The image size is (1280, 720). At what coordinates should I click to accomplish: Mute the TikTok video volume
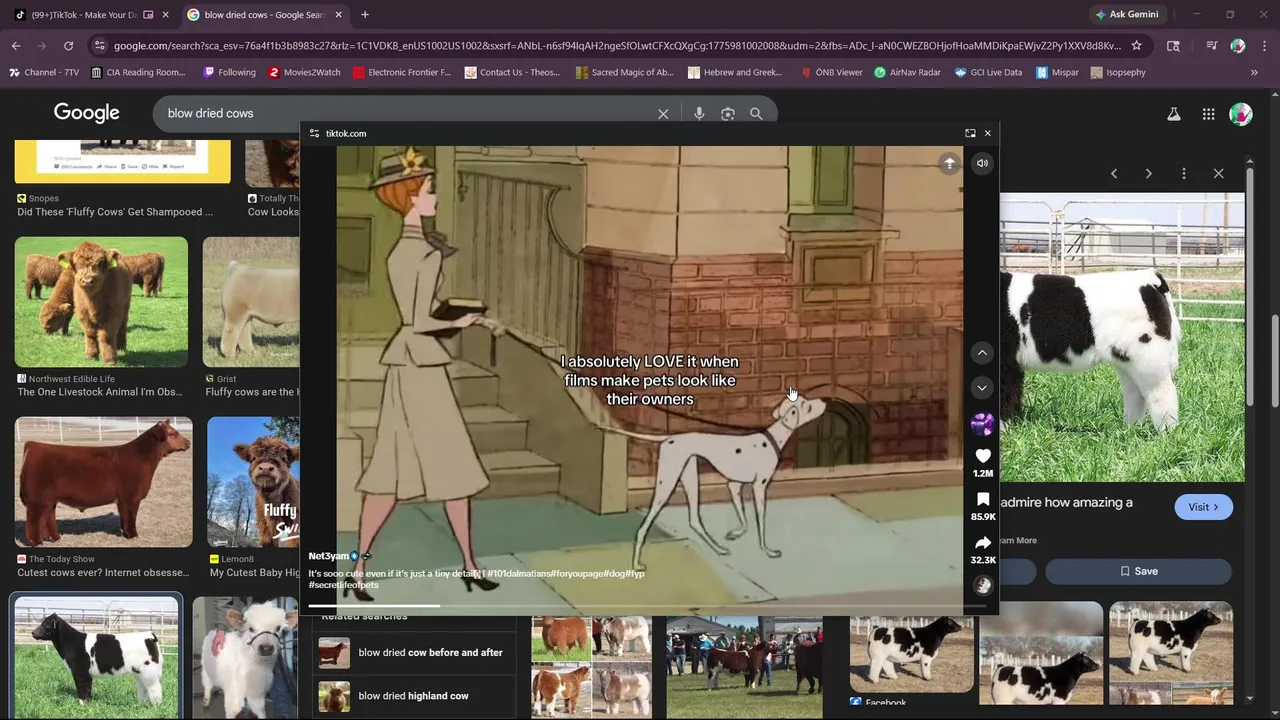tap(982, 163)
